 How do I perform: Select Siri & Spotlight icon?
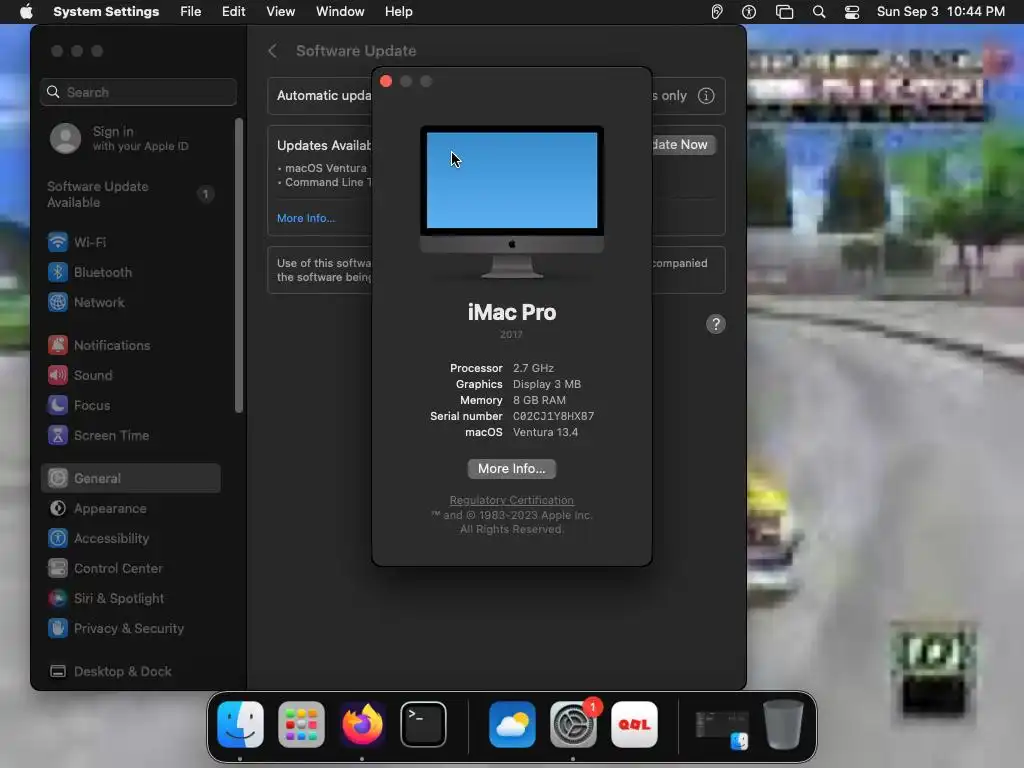point(57,599)
